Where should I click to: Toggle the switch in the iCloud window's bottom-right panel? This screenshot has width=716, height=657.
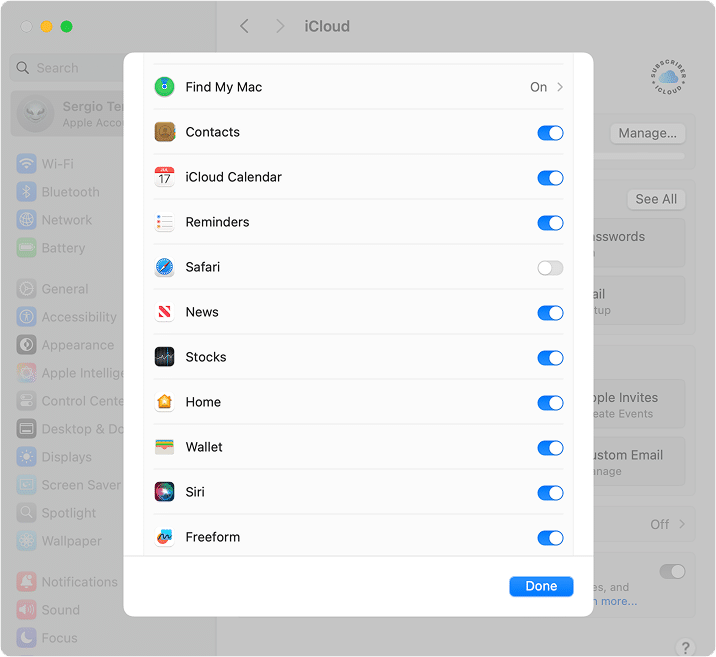(672, 571)
